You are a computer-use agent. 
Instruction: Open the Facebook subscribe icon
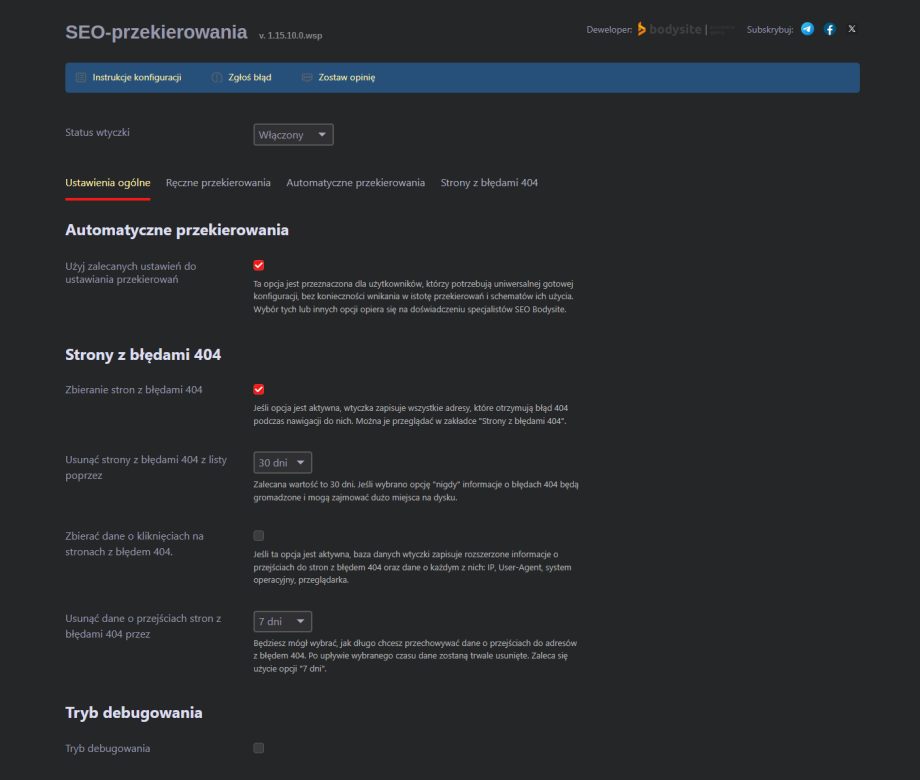tap(829, 29)
